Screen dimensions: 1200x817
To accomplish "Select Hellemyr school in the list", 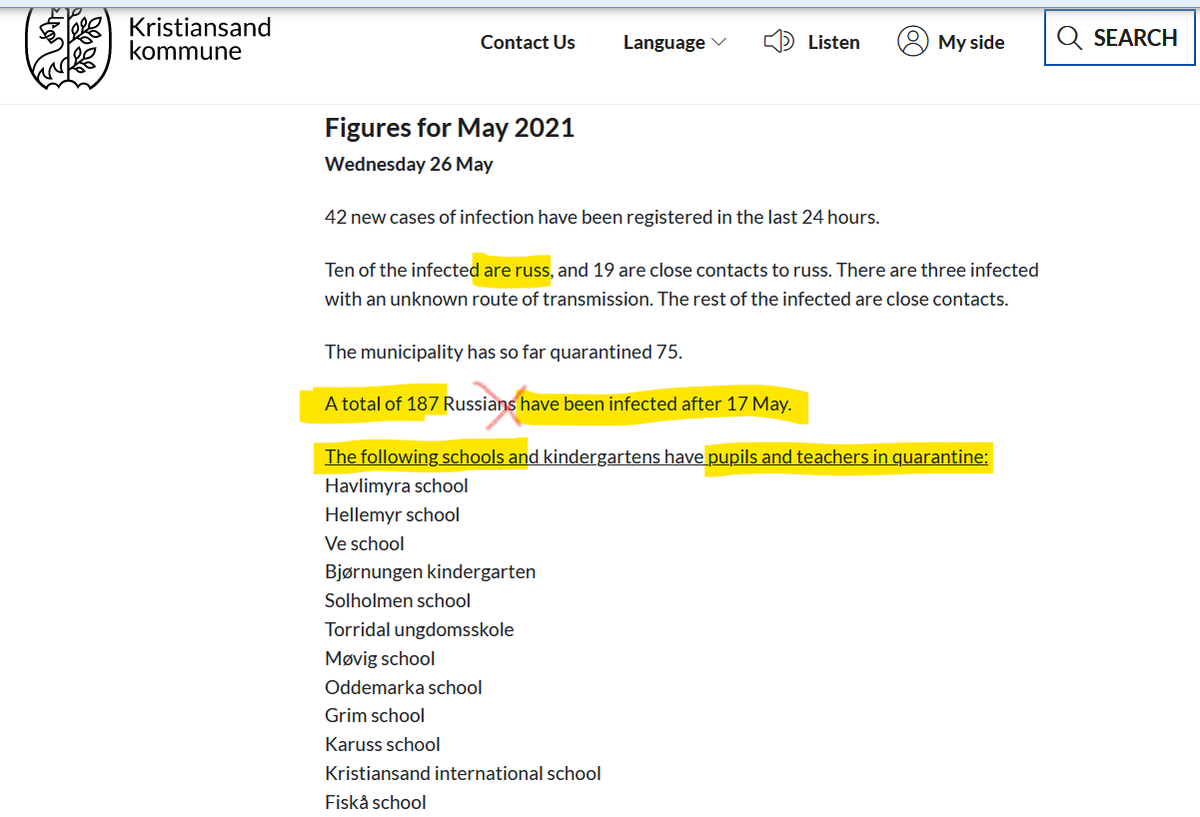I will click(392, 515).
